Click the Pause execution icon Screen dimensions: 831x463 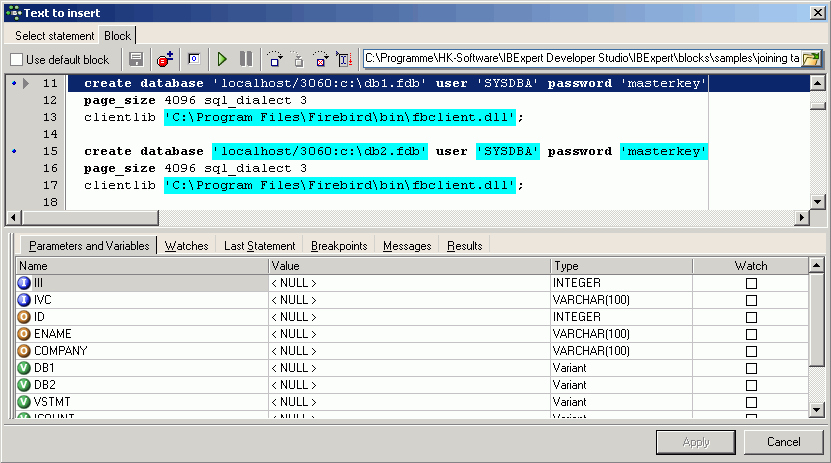coord(246,60)
